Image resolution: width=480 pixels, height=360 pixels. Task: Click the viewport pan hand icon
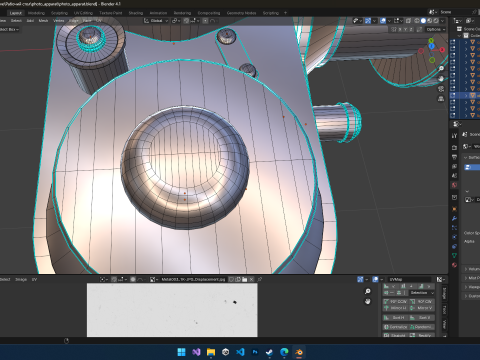pos(441,79)
